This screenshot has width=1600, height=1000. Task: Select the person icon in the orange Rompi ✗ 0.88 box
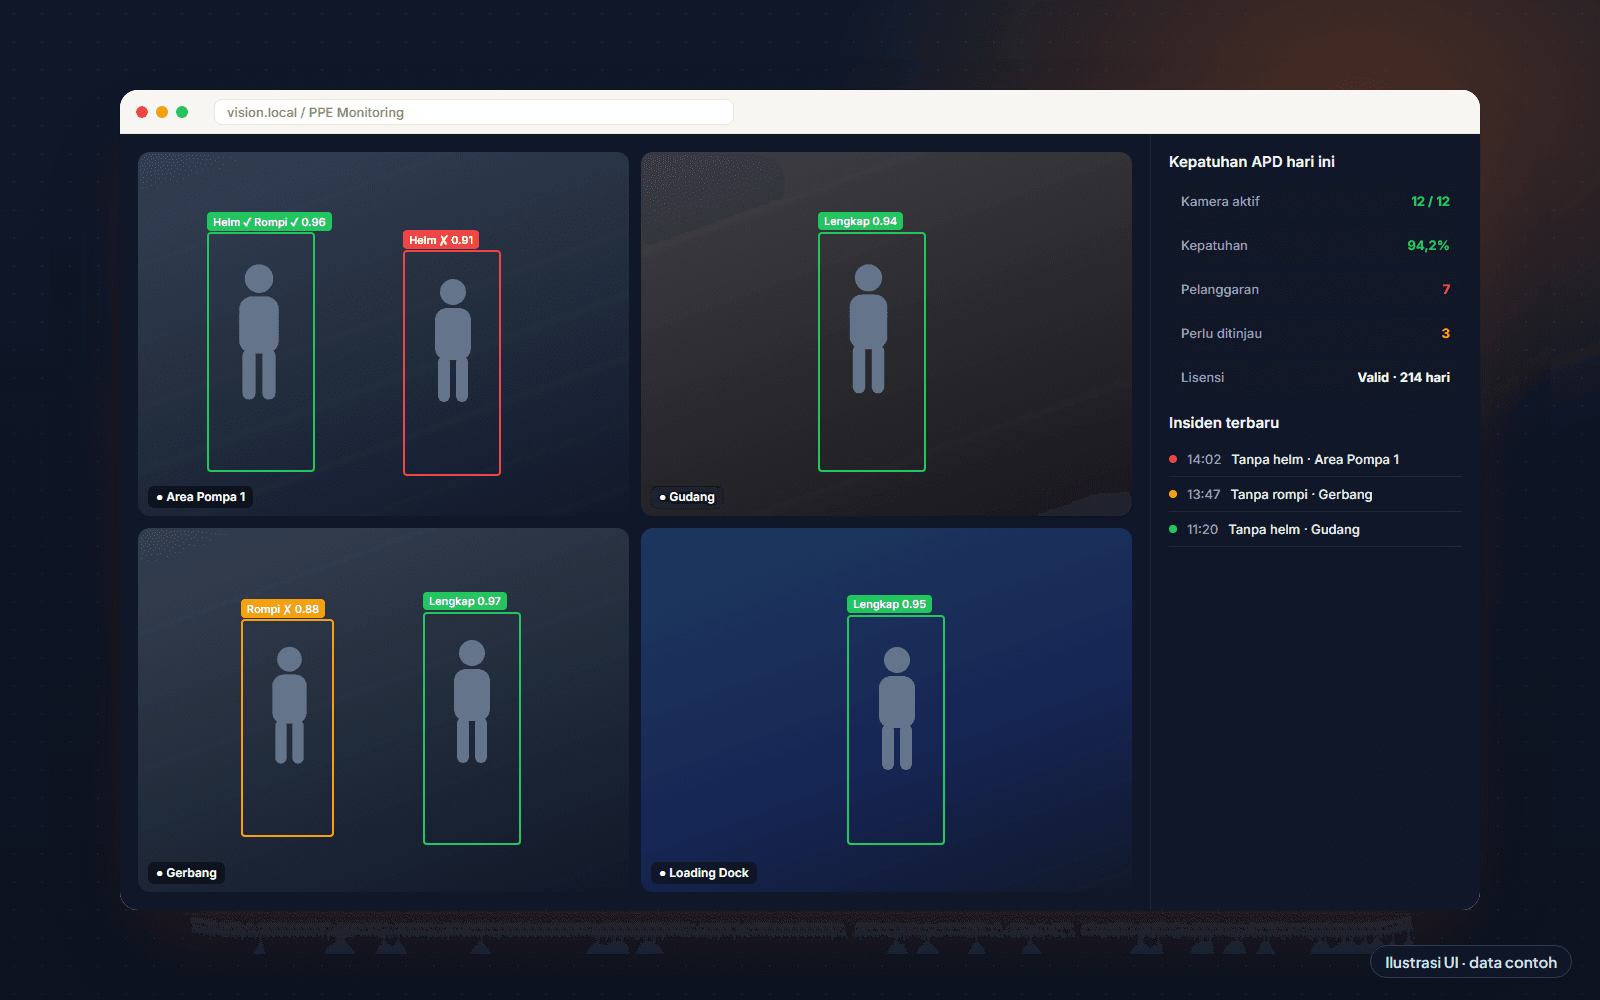point(289,705)
